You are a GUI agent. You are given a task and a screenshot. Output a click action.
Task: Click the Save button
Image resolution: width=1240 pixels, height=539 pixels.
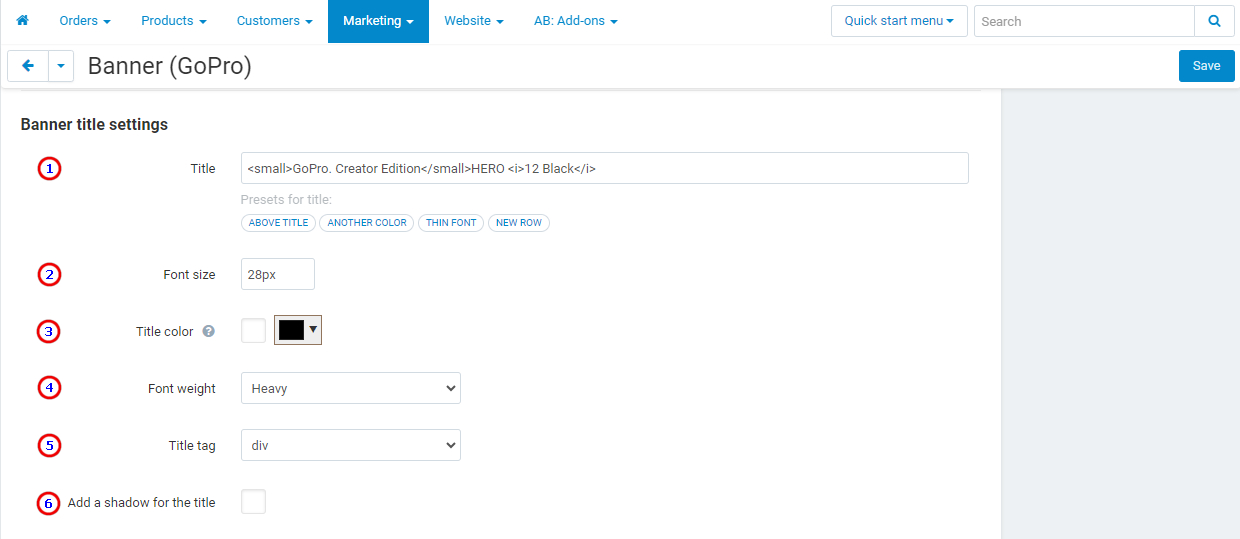1206,66
